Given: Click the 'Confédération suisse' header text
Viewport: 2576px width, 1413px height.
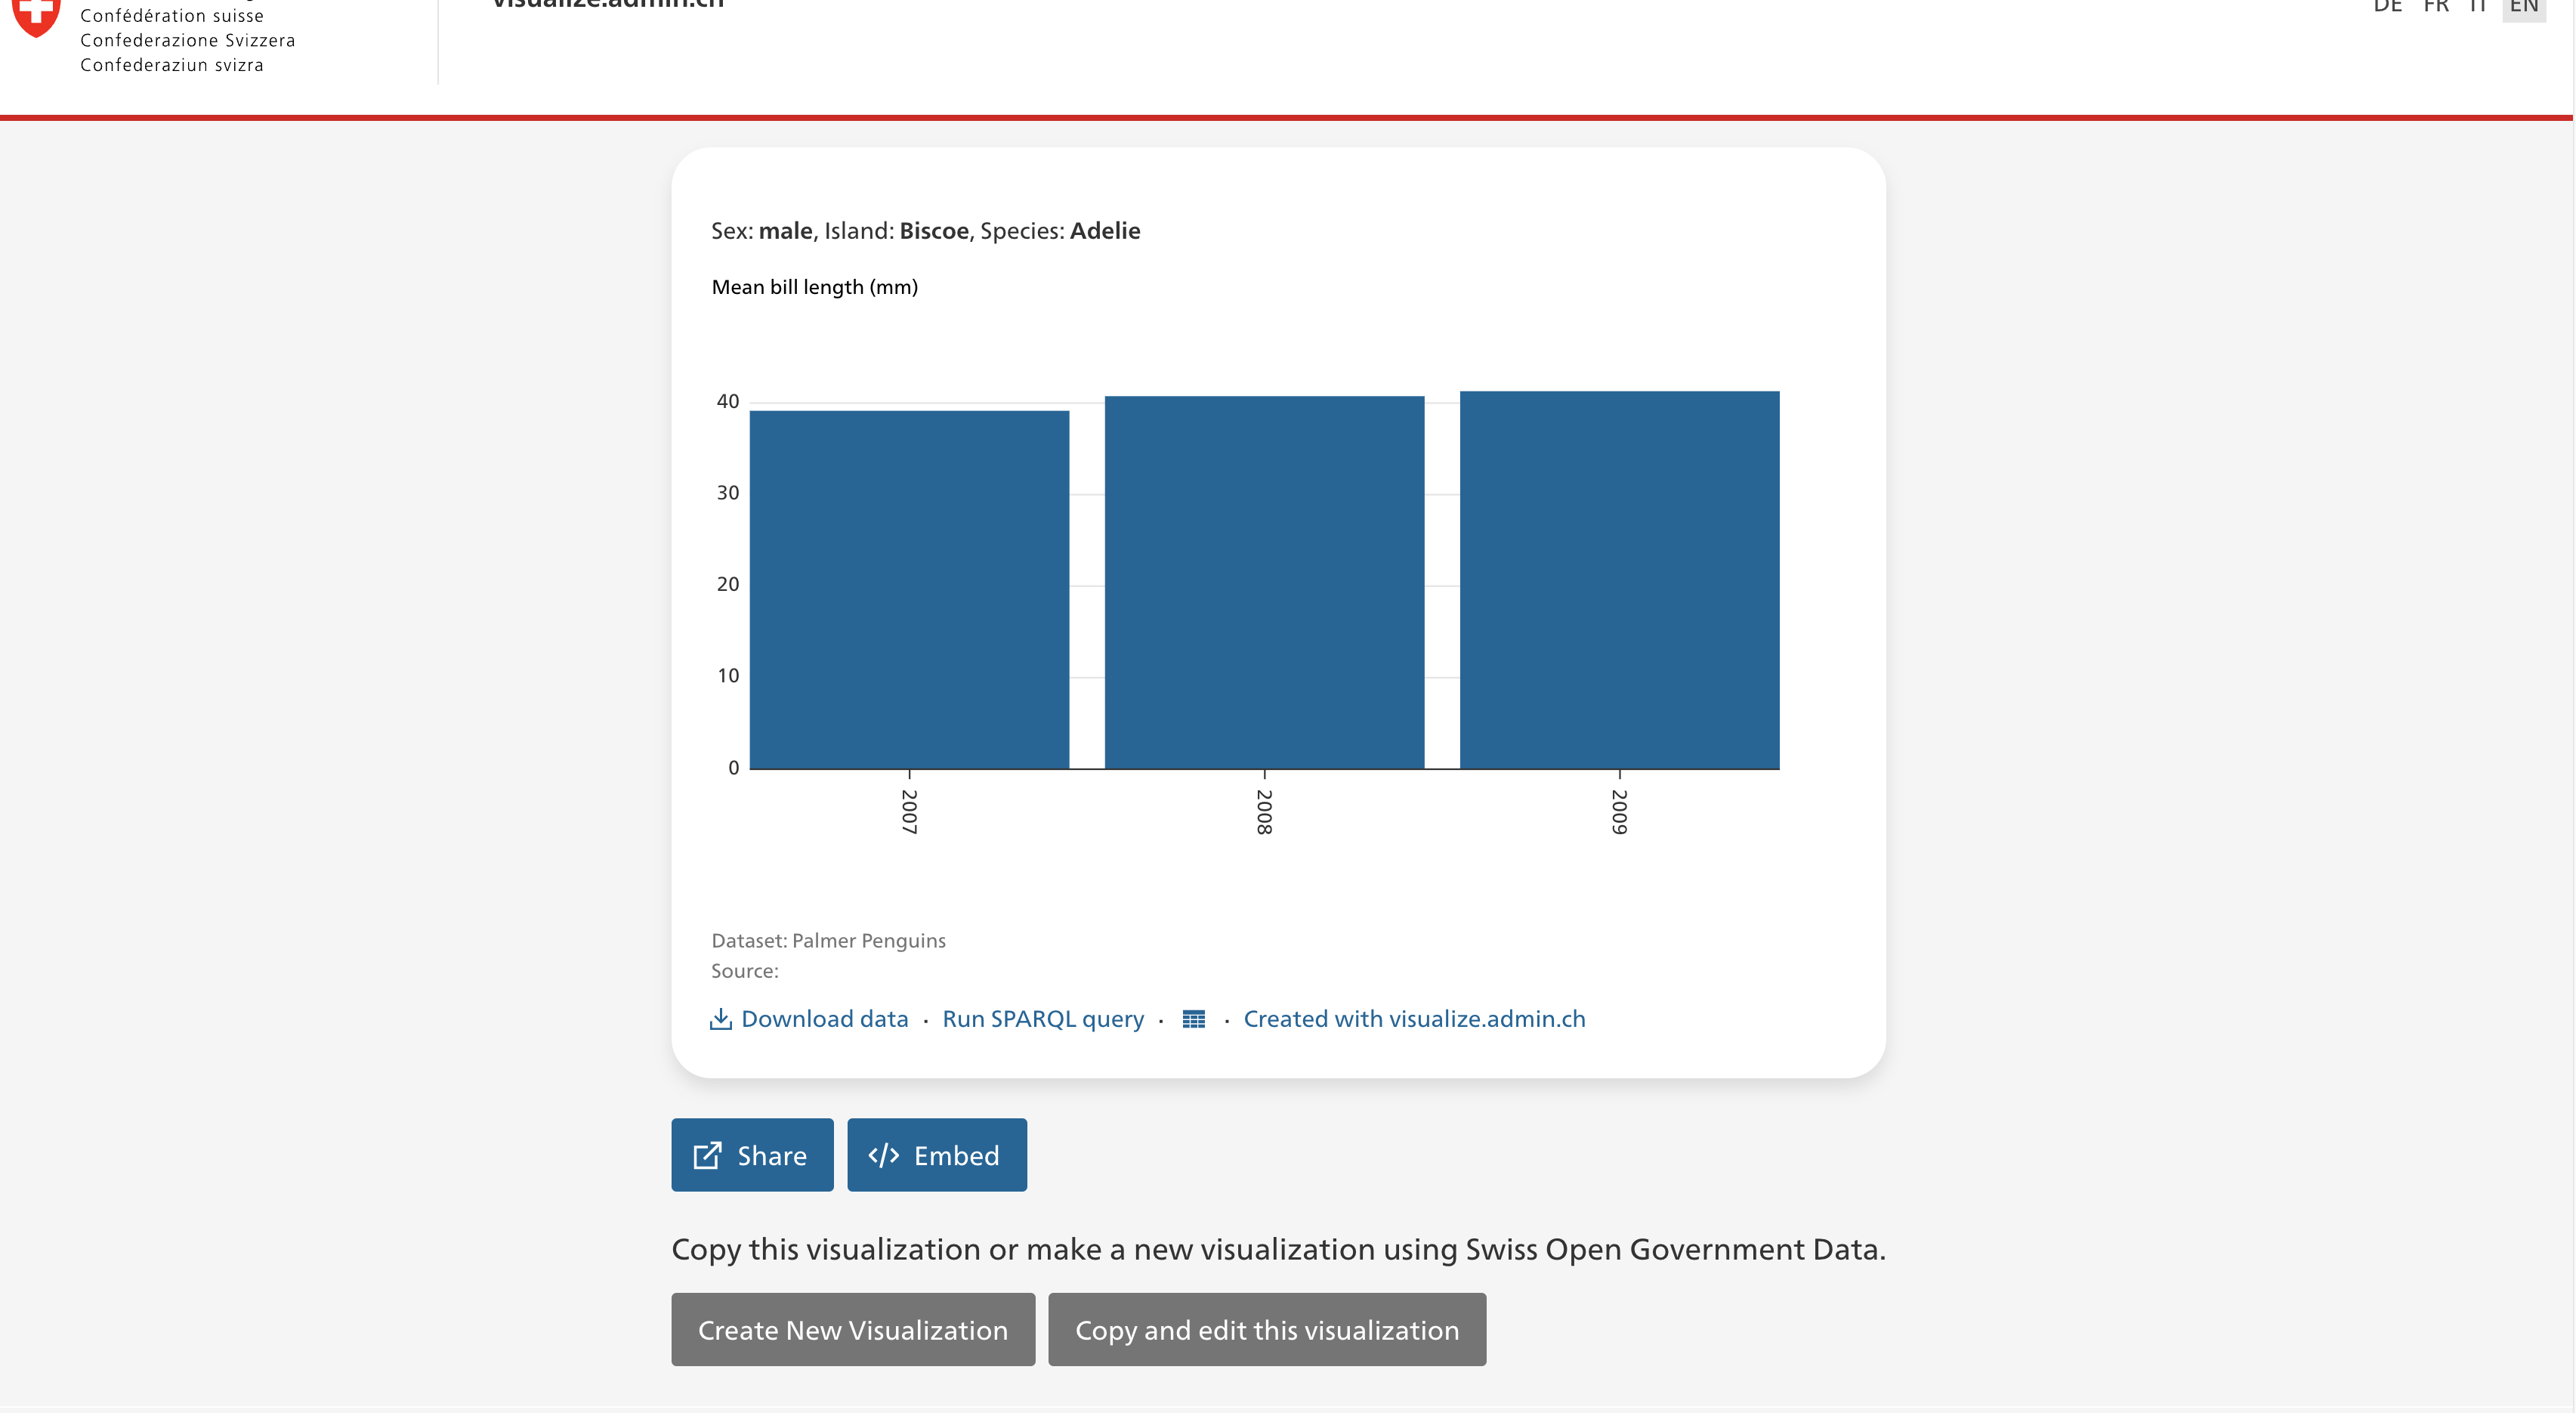Looking at the screenshot, I should 172,16.
